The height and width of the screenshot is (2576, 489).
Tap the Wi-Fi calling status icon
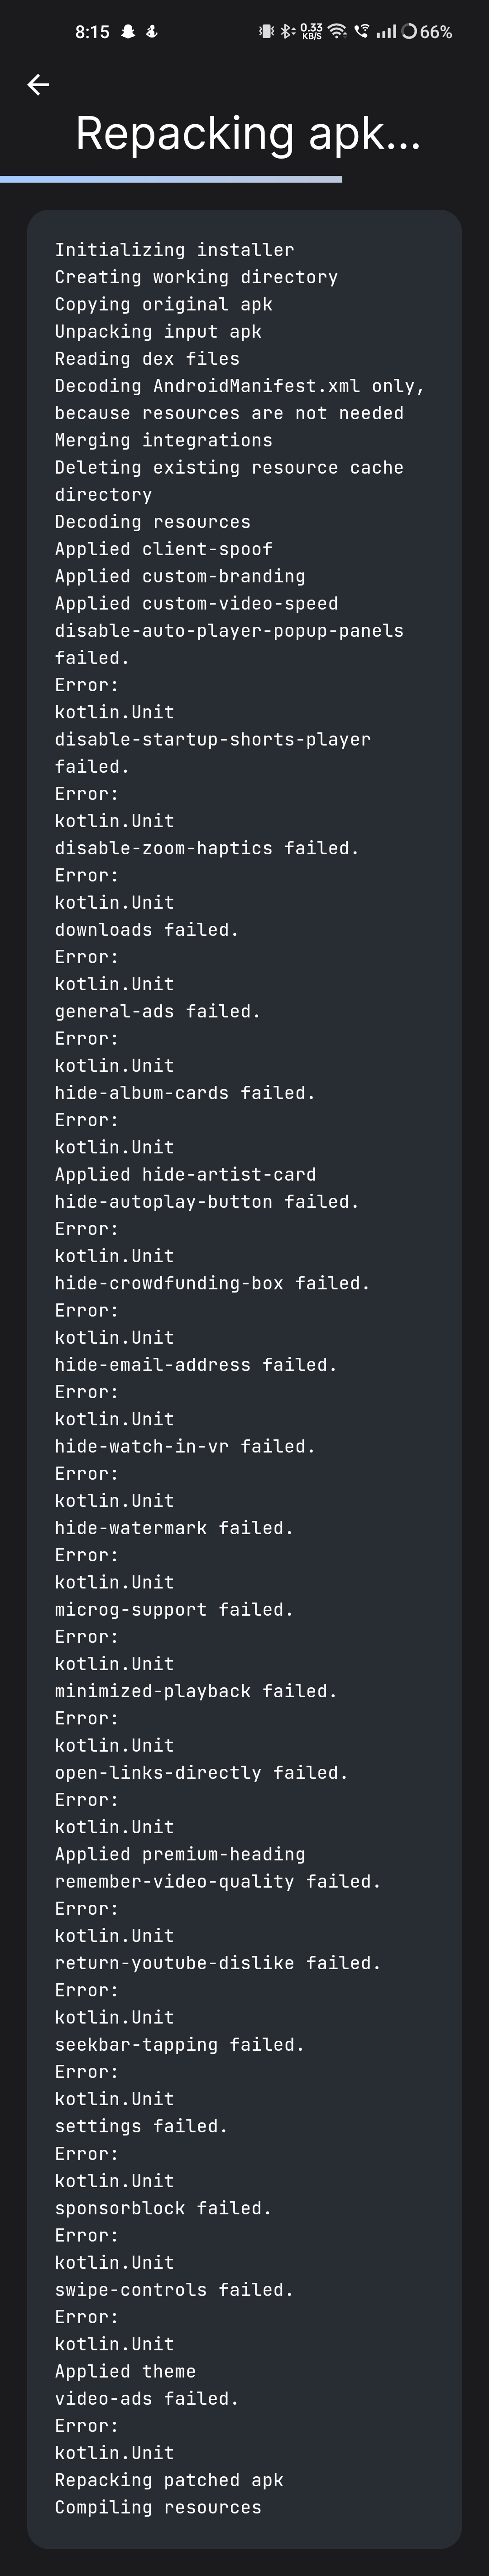[363, 32]
